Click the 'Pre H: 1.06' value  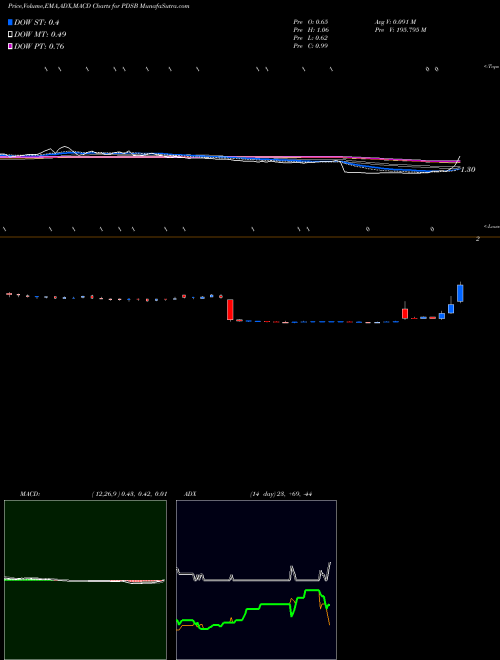tap(311, 30)
